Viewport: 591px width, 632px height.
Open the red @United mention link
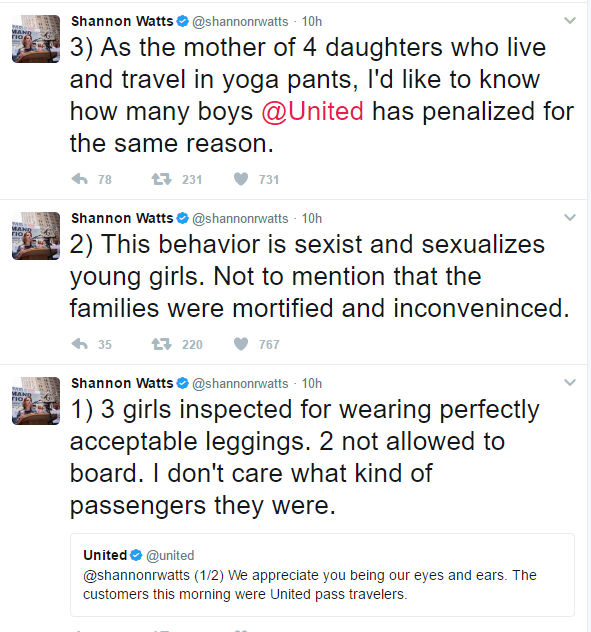[312, 111]
